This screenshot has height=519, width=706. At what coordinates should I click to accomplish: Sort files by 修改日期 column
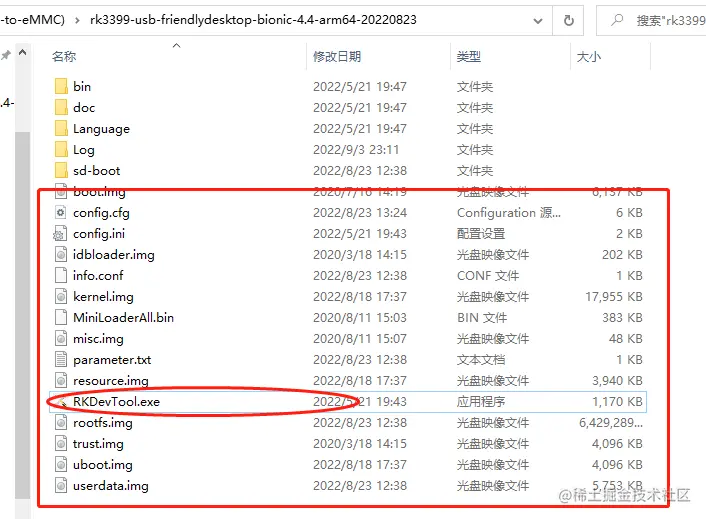[337, 56]
